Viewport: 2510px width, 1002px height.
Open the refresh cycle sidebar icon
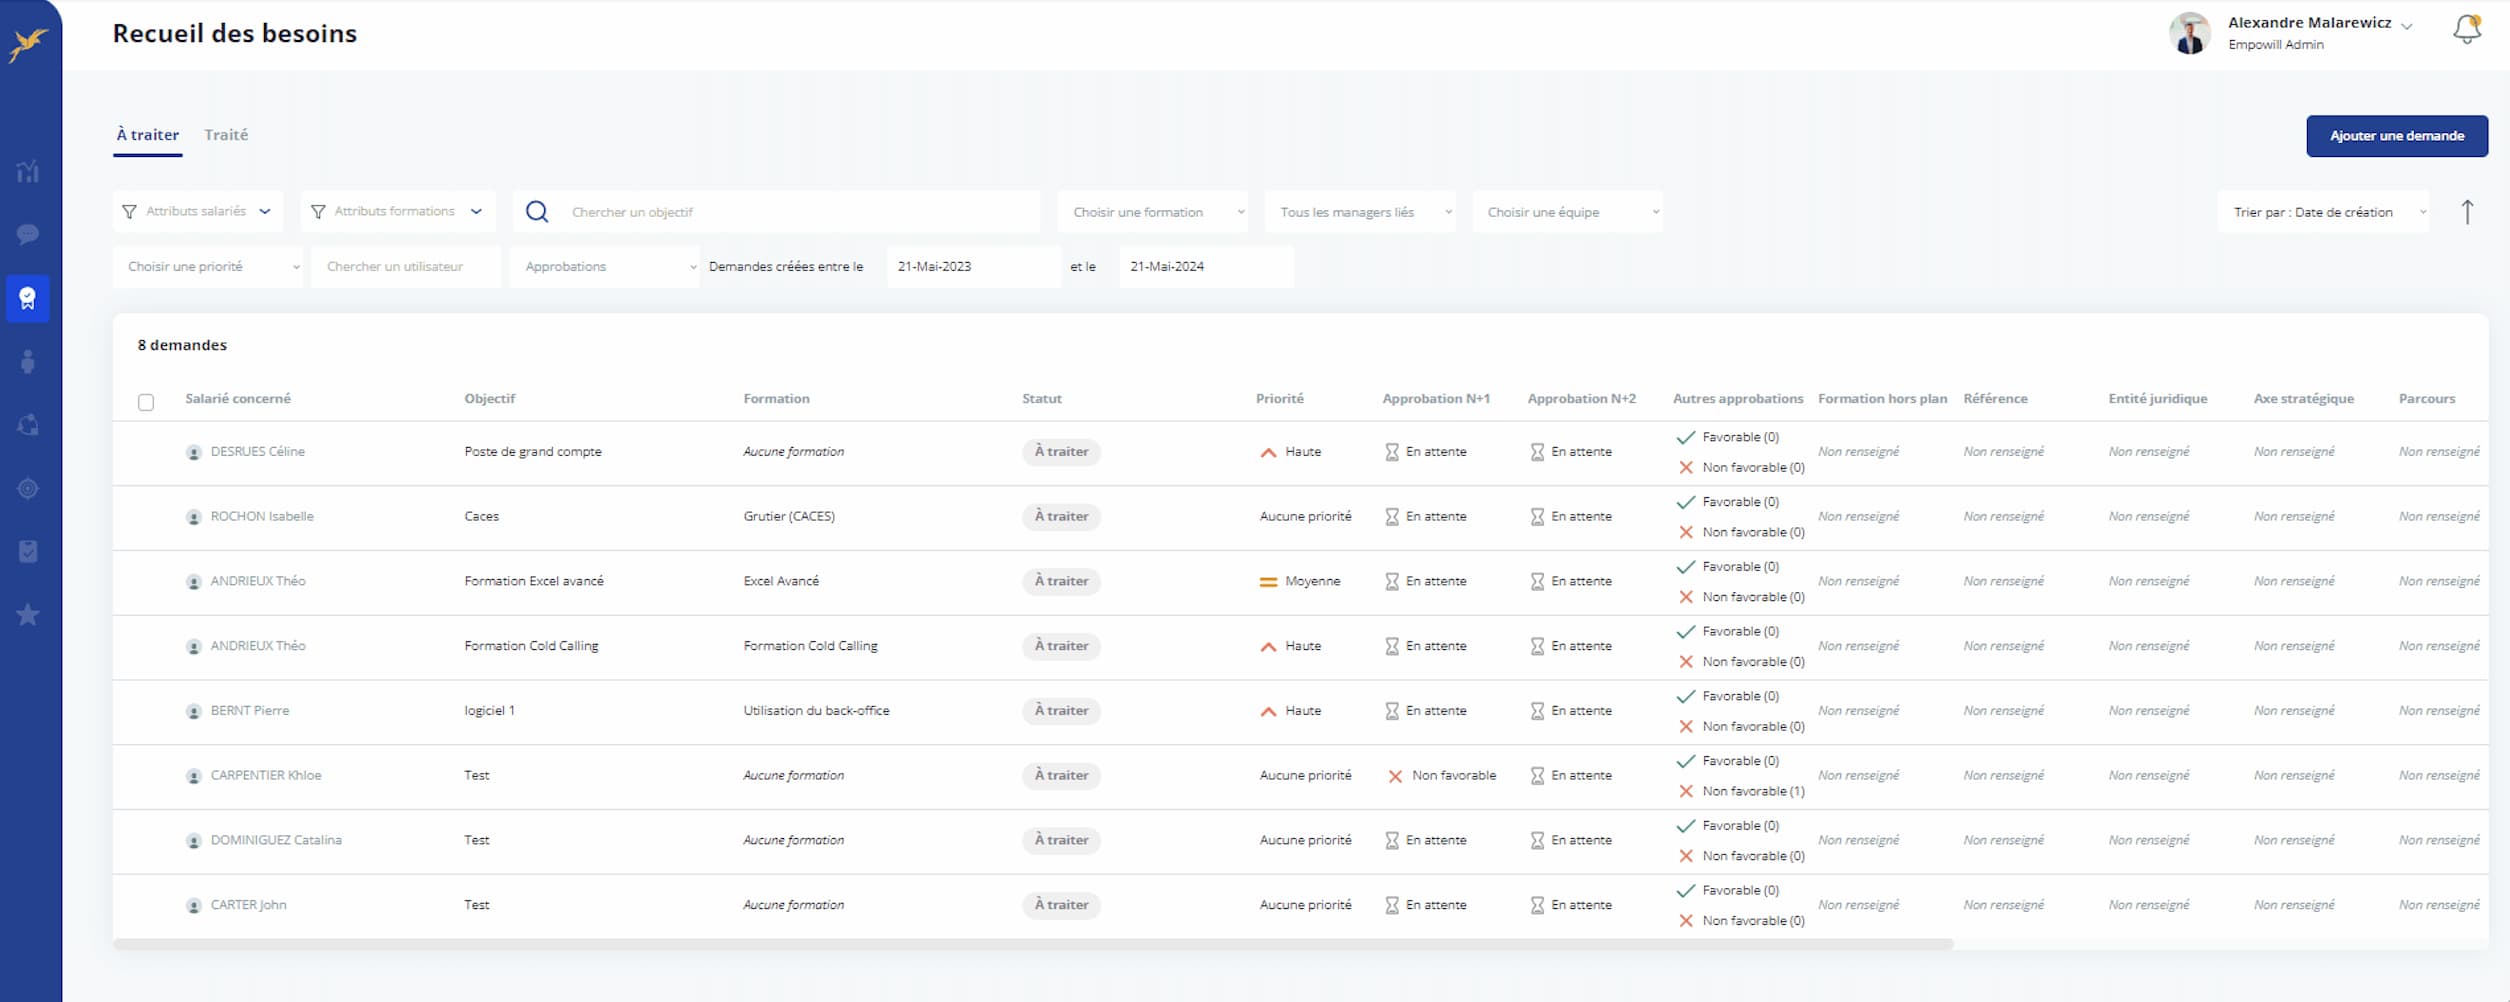click(x=28, y=425)
